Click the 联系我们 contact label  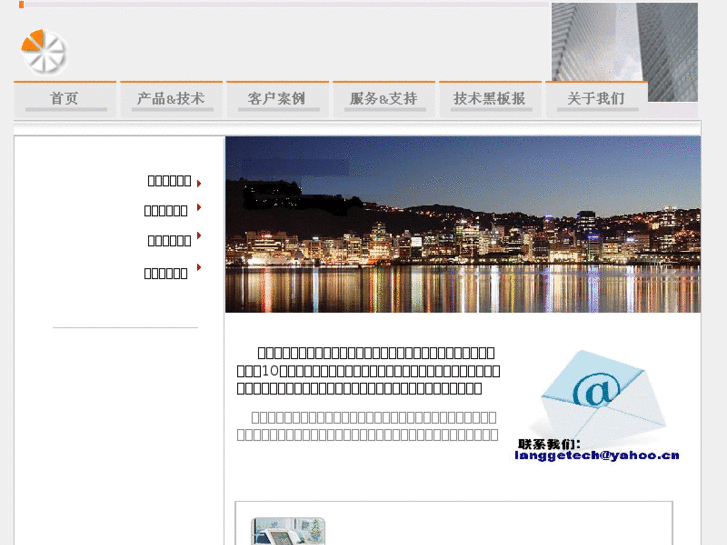(x=549, y=444)
